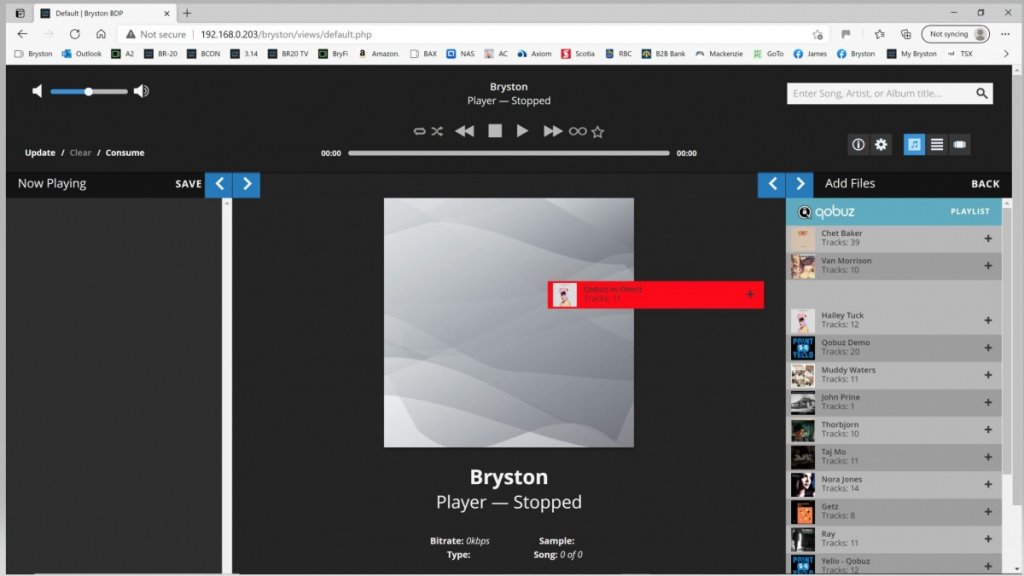Toggle shuffle playback mode

[x=437, y=131]
